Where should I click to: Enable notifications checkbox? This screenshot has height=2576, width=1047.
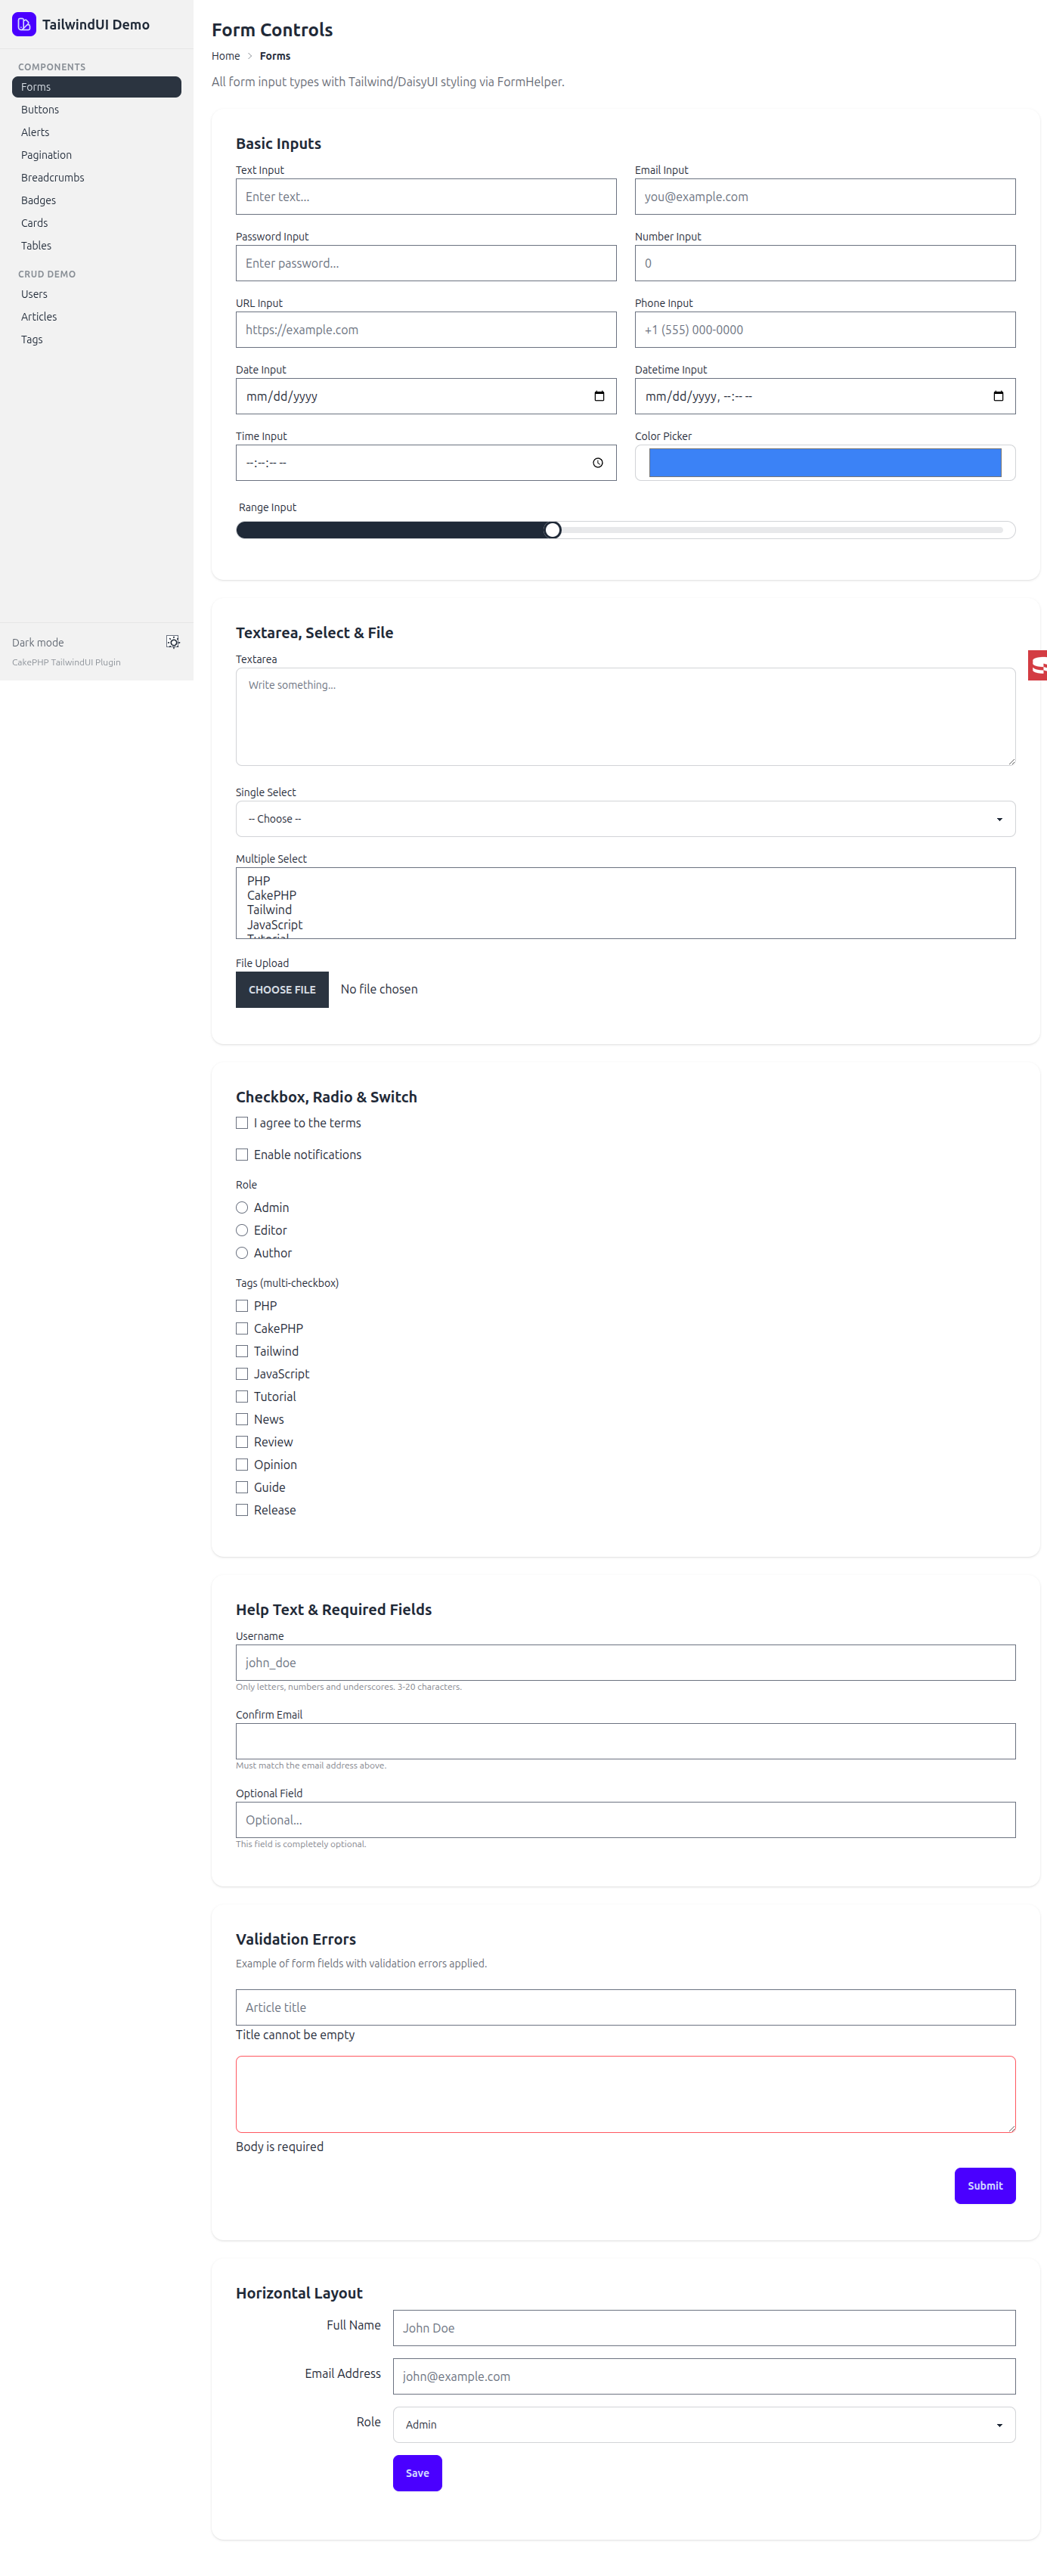[241, 1154]
